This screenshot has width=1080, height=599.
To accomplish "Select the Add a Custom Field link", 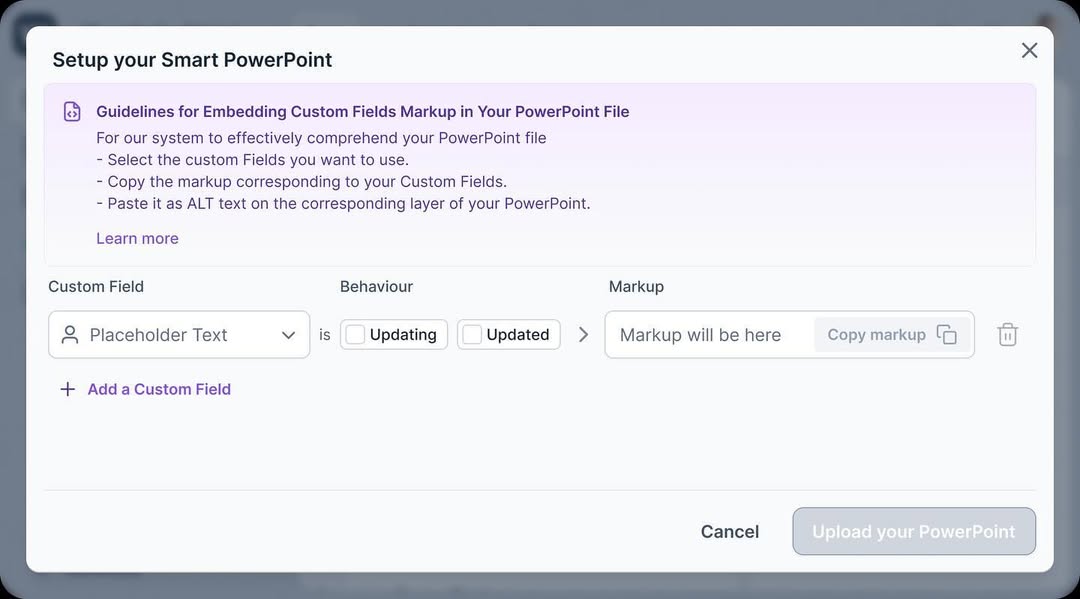I will point(159,389).
